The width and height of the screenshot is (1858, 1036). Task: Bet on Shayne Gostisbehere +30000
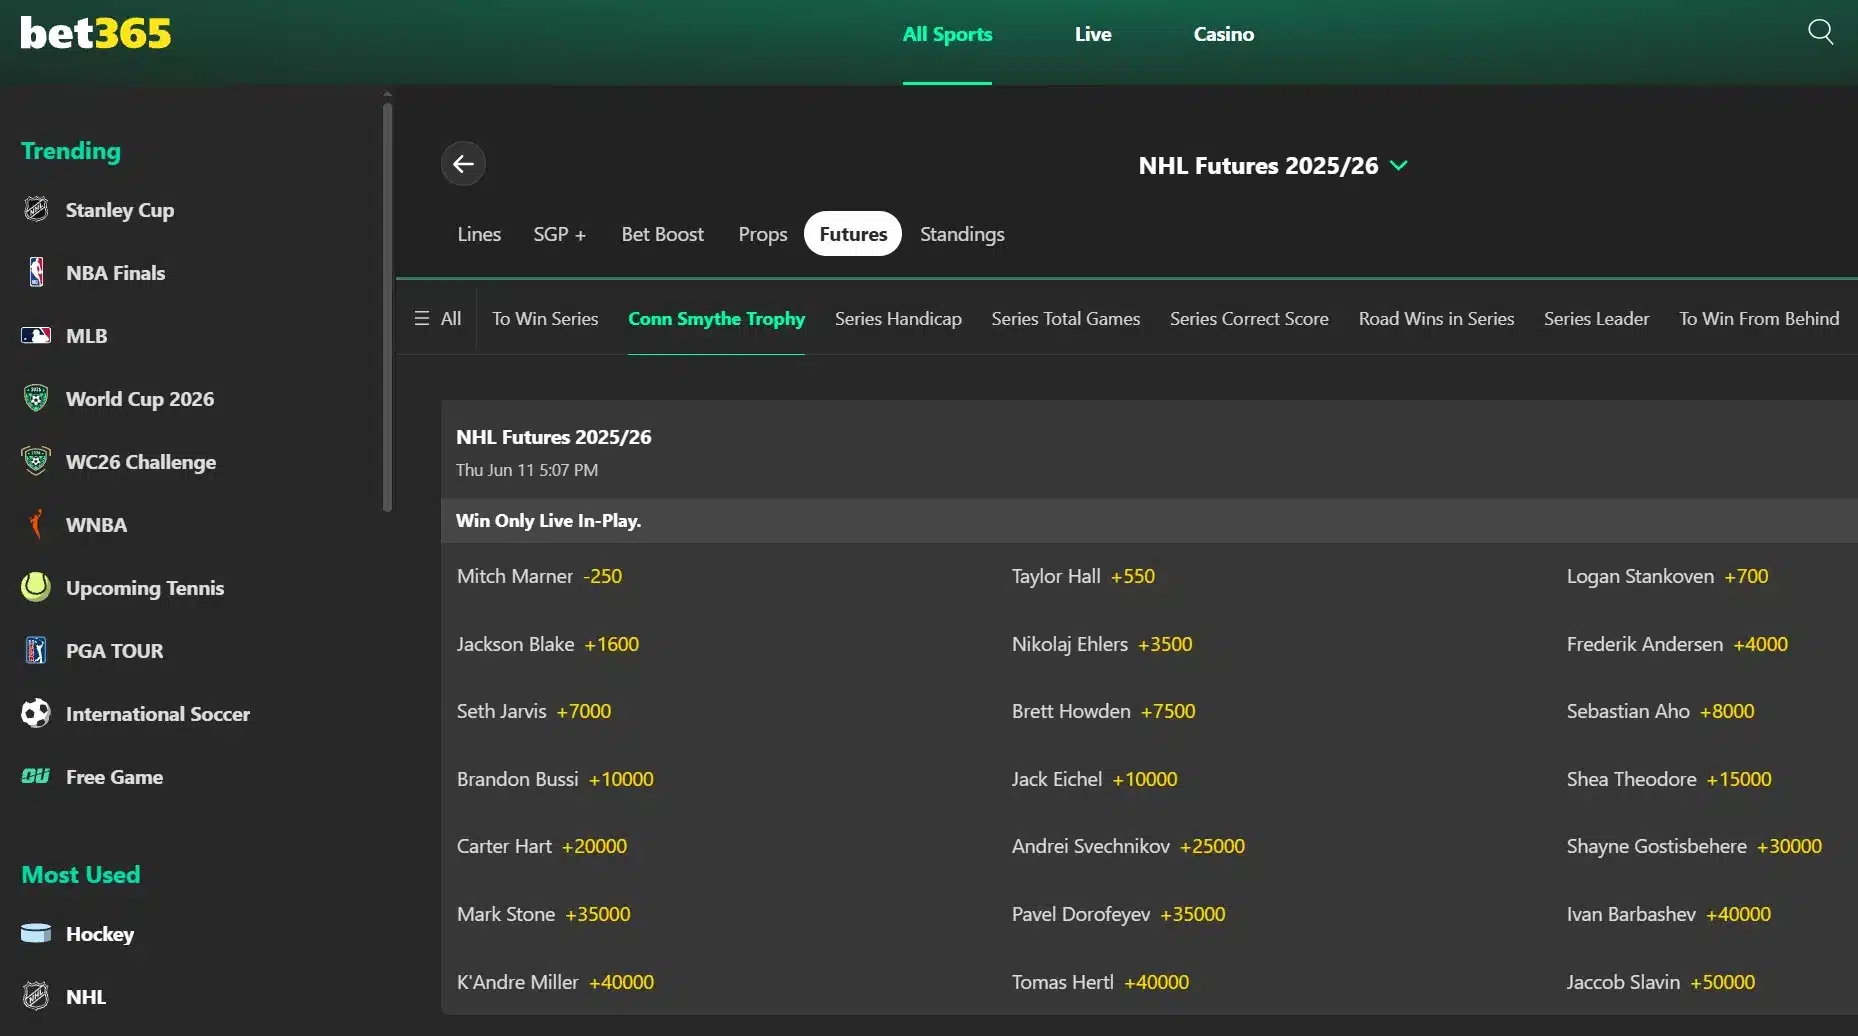pyautogui.click(x=1694, y=846)
